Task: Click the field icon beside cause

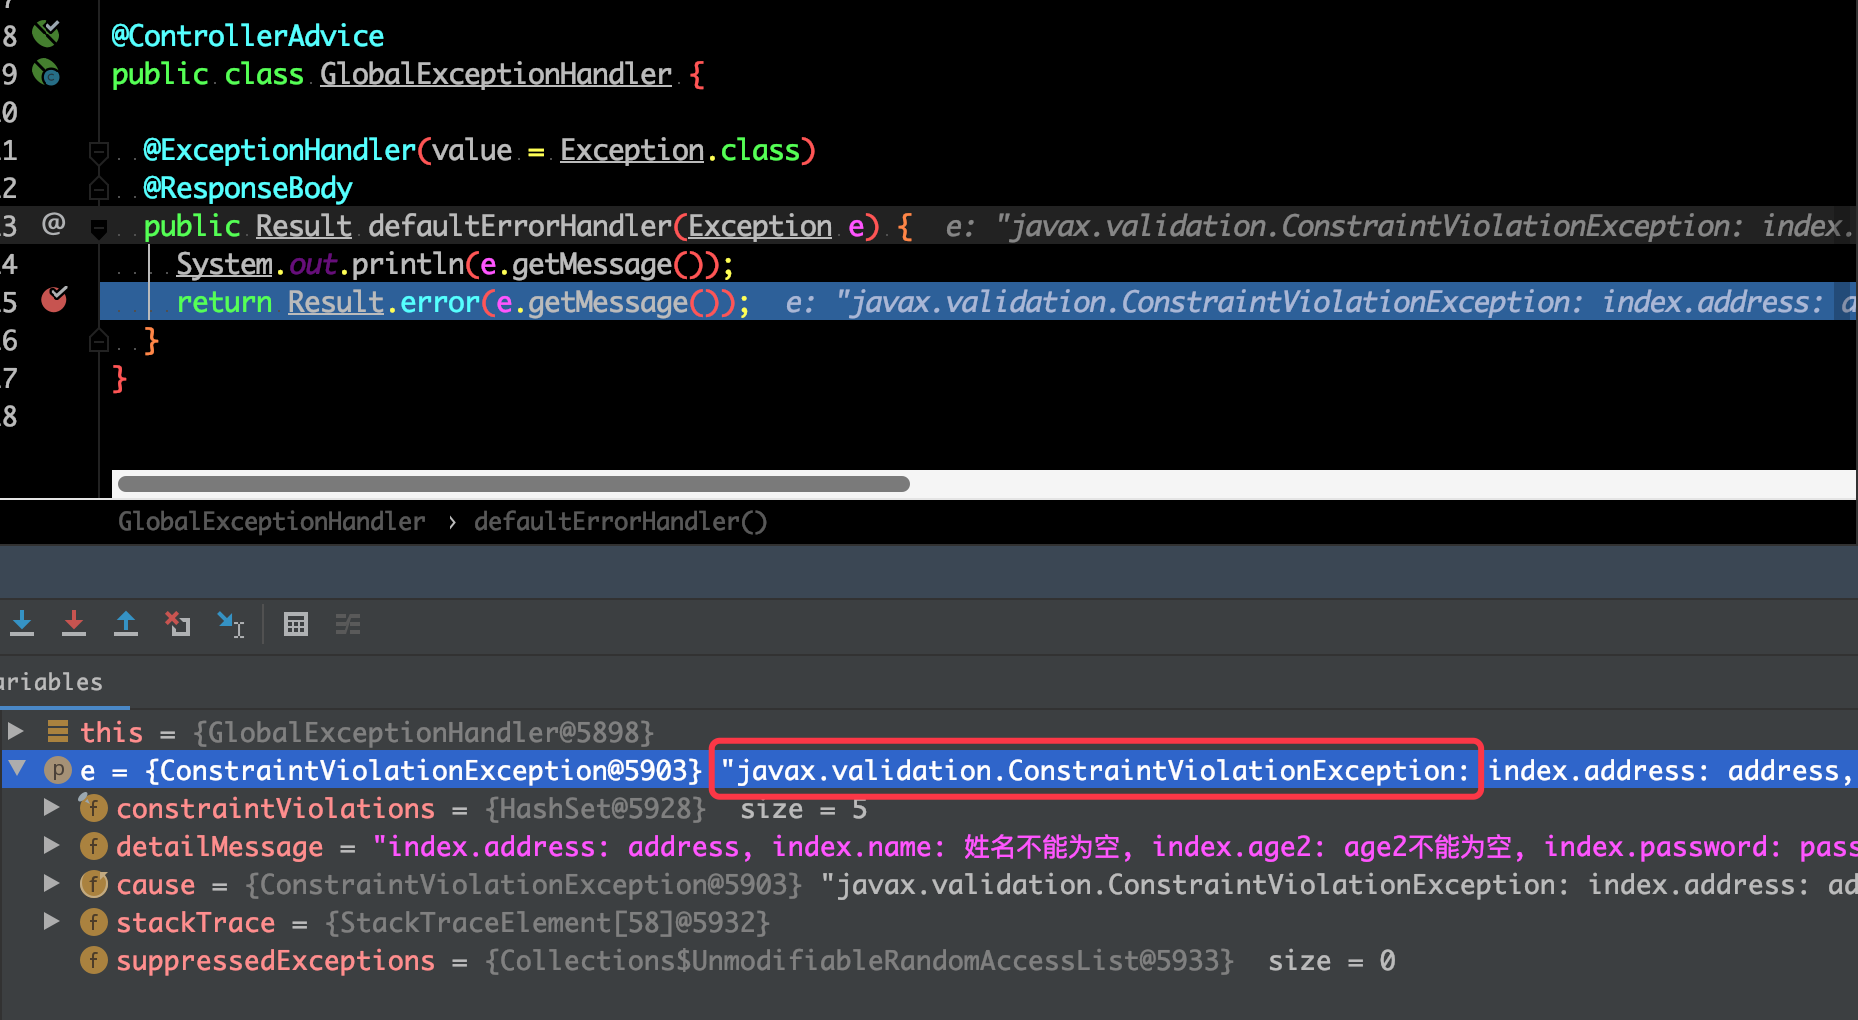Action: point(93,884)
